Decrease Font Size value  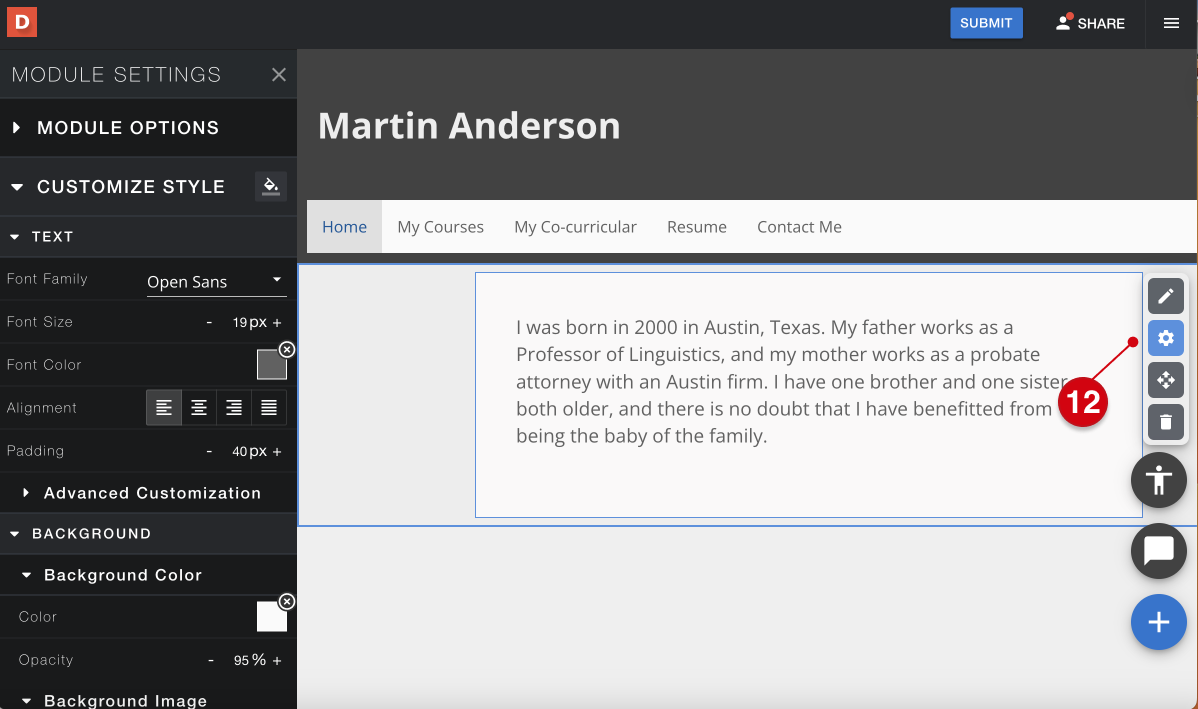coord(209,322)
